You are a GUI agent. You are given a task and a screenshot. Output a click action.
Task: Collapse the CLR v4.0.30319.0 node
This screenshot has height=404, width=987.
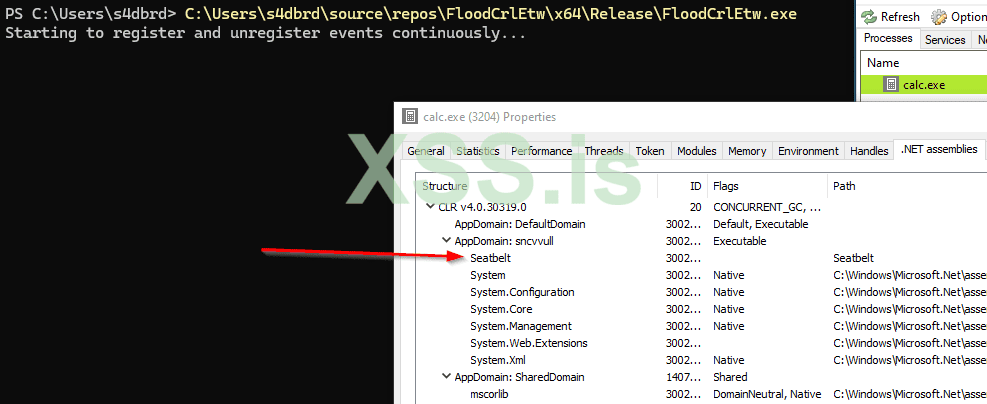(431, 206)
